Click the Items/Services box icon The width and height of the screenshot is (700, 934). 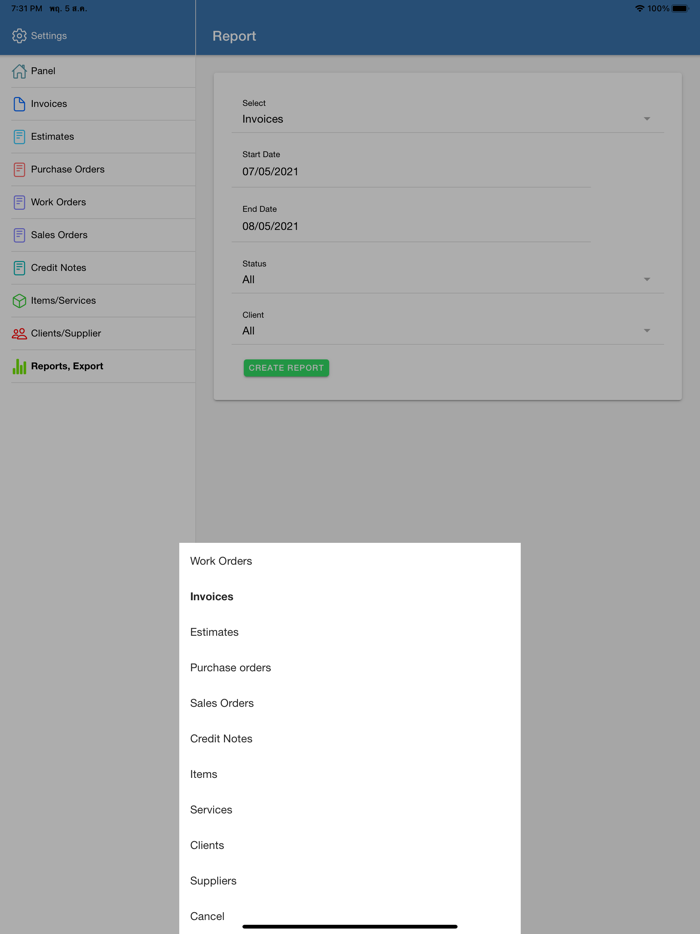click(19, 300)
